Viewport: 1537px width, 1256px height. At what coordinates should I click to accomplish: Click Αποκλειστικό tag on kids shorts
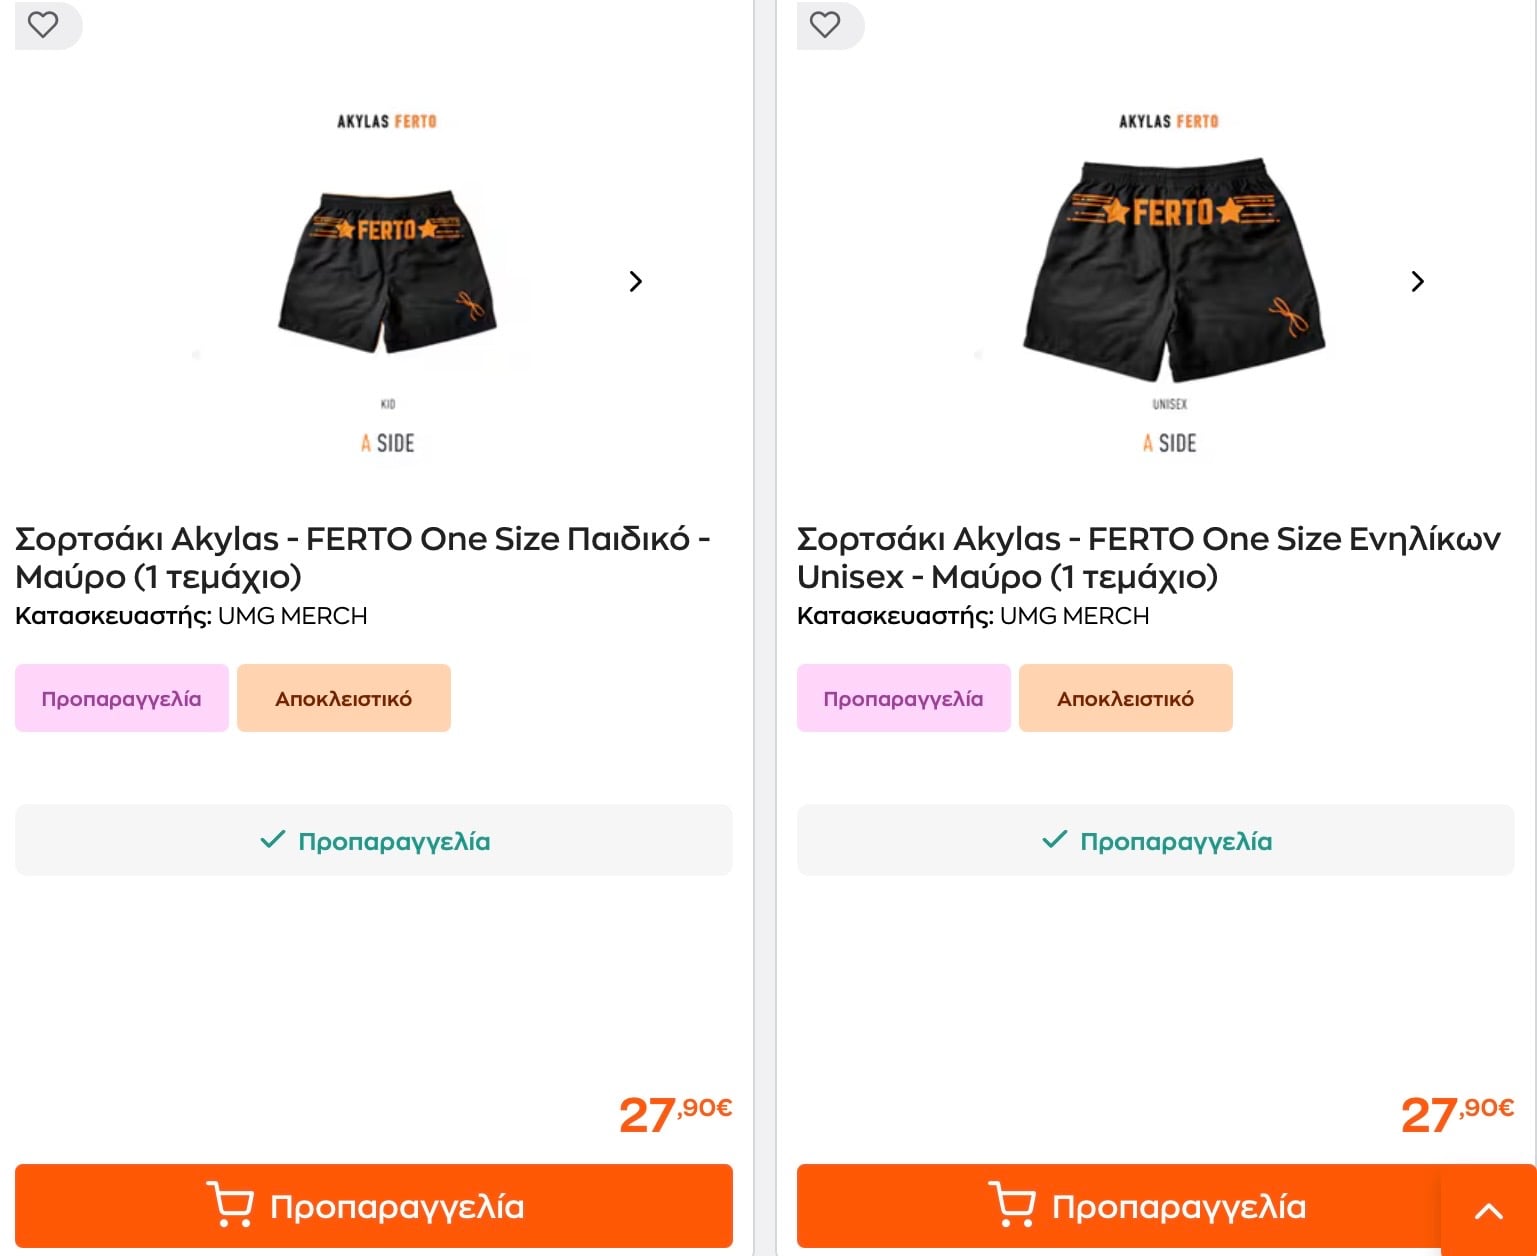[343, 698]
